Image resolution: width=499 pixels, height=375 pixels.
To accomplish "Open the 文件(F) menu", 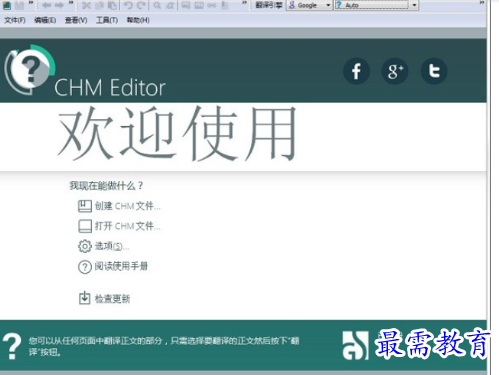I will coord(15,20).
